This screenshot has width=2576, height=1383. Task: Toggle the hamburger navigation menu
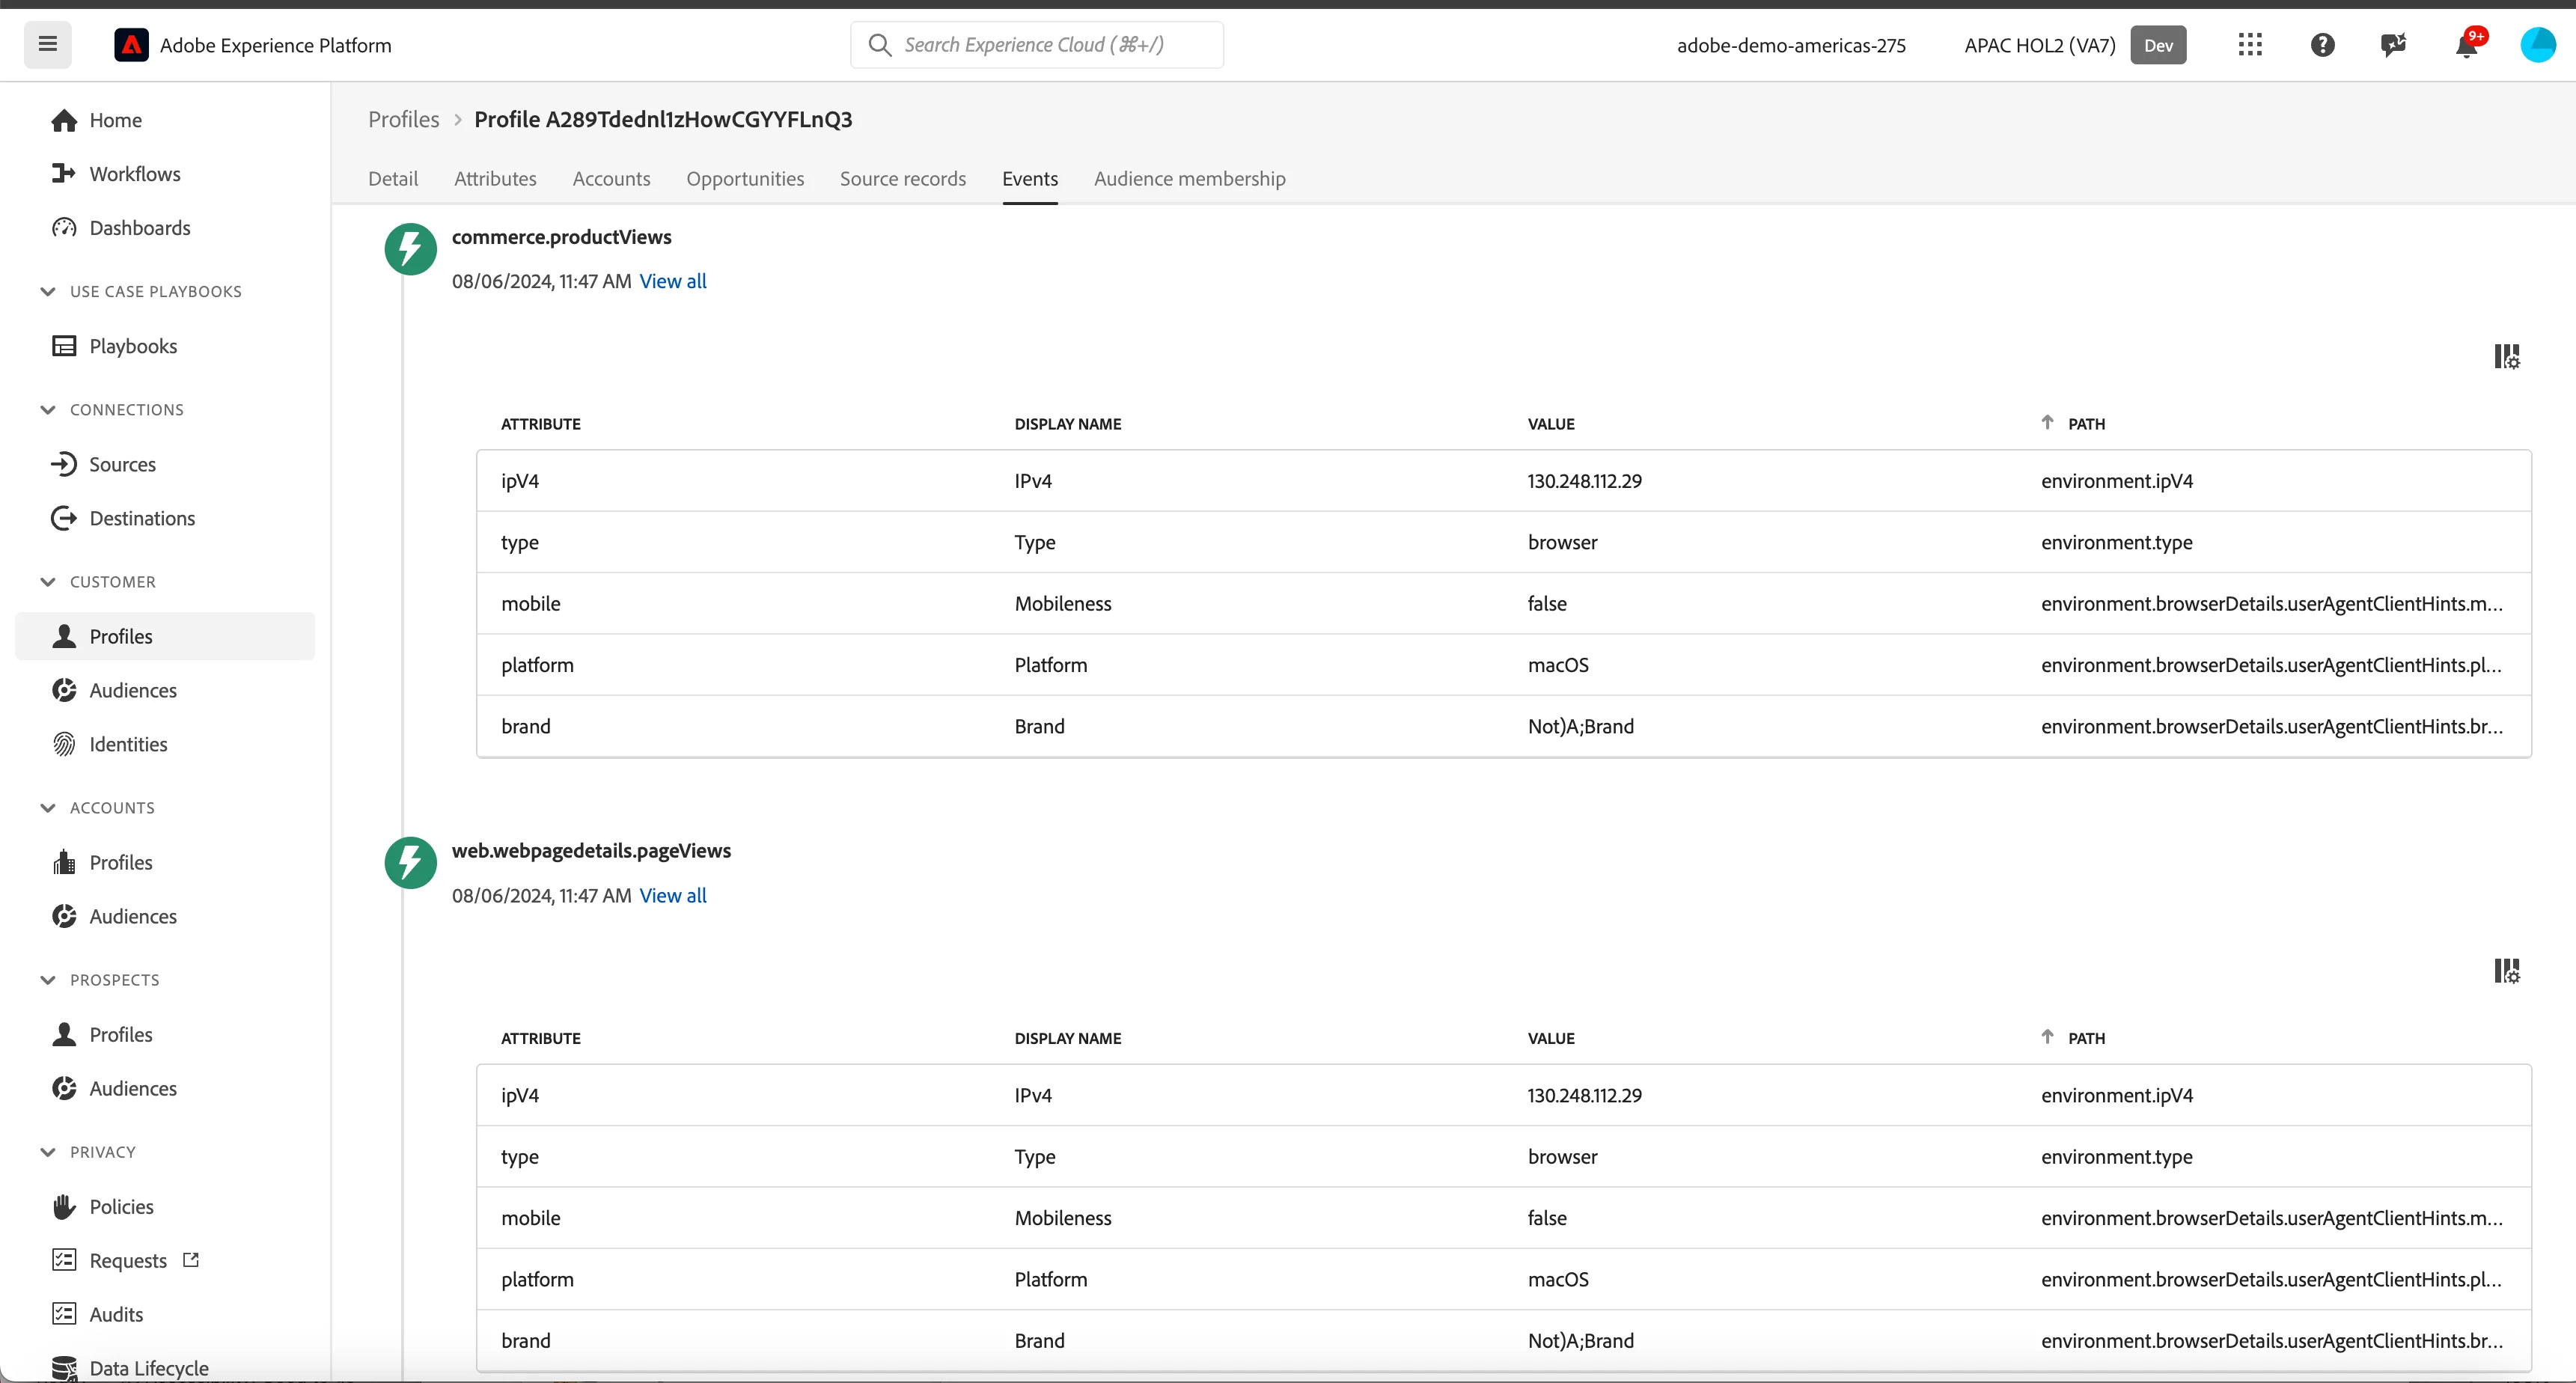click(x=47, y=45)
